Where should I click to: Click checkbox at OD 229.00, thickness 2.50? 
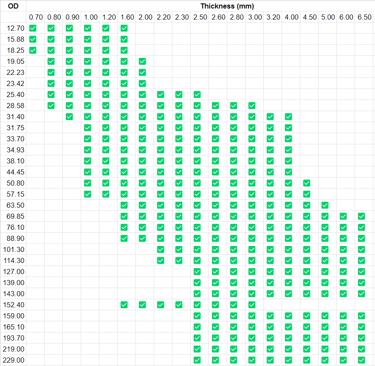coord(197,360)
